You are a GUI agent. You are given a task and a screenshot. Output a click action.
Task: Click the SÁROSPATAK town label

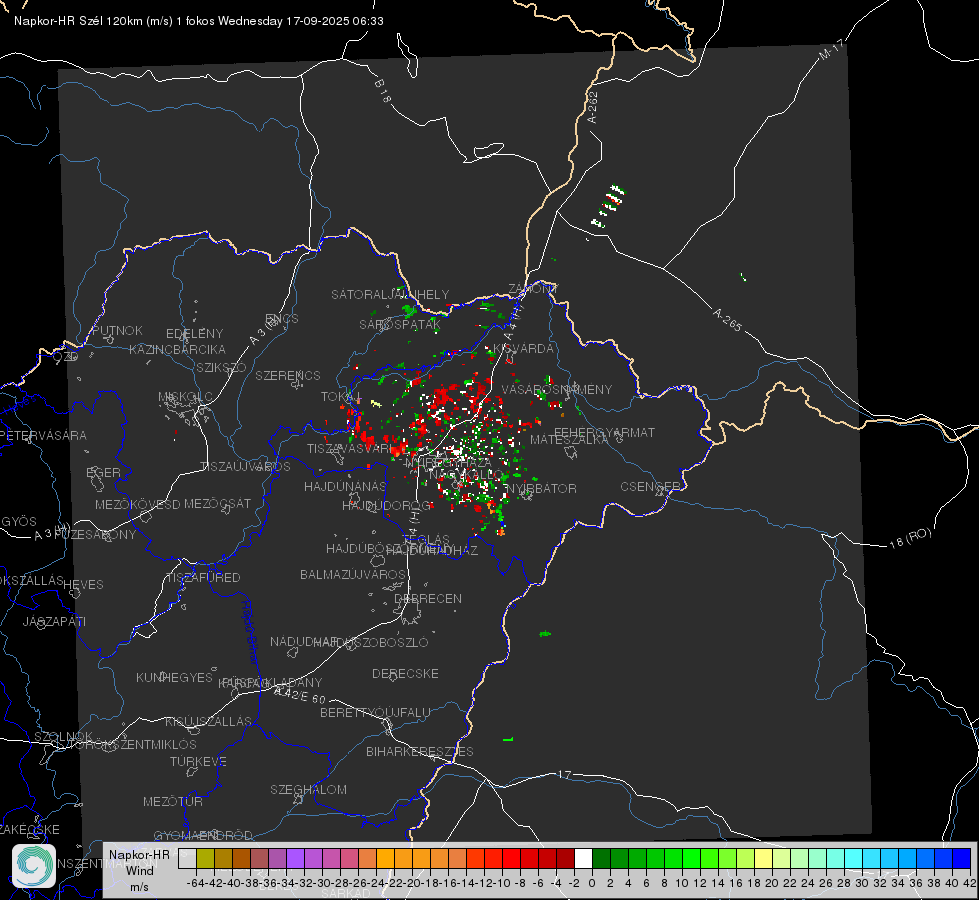point(400,324)
